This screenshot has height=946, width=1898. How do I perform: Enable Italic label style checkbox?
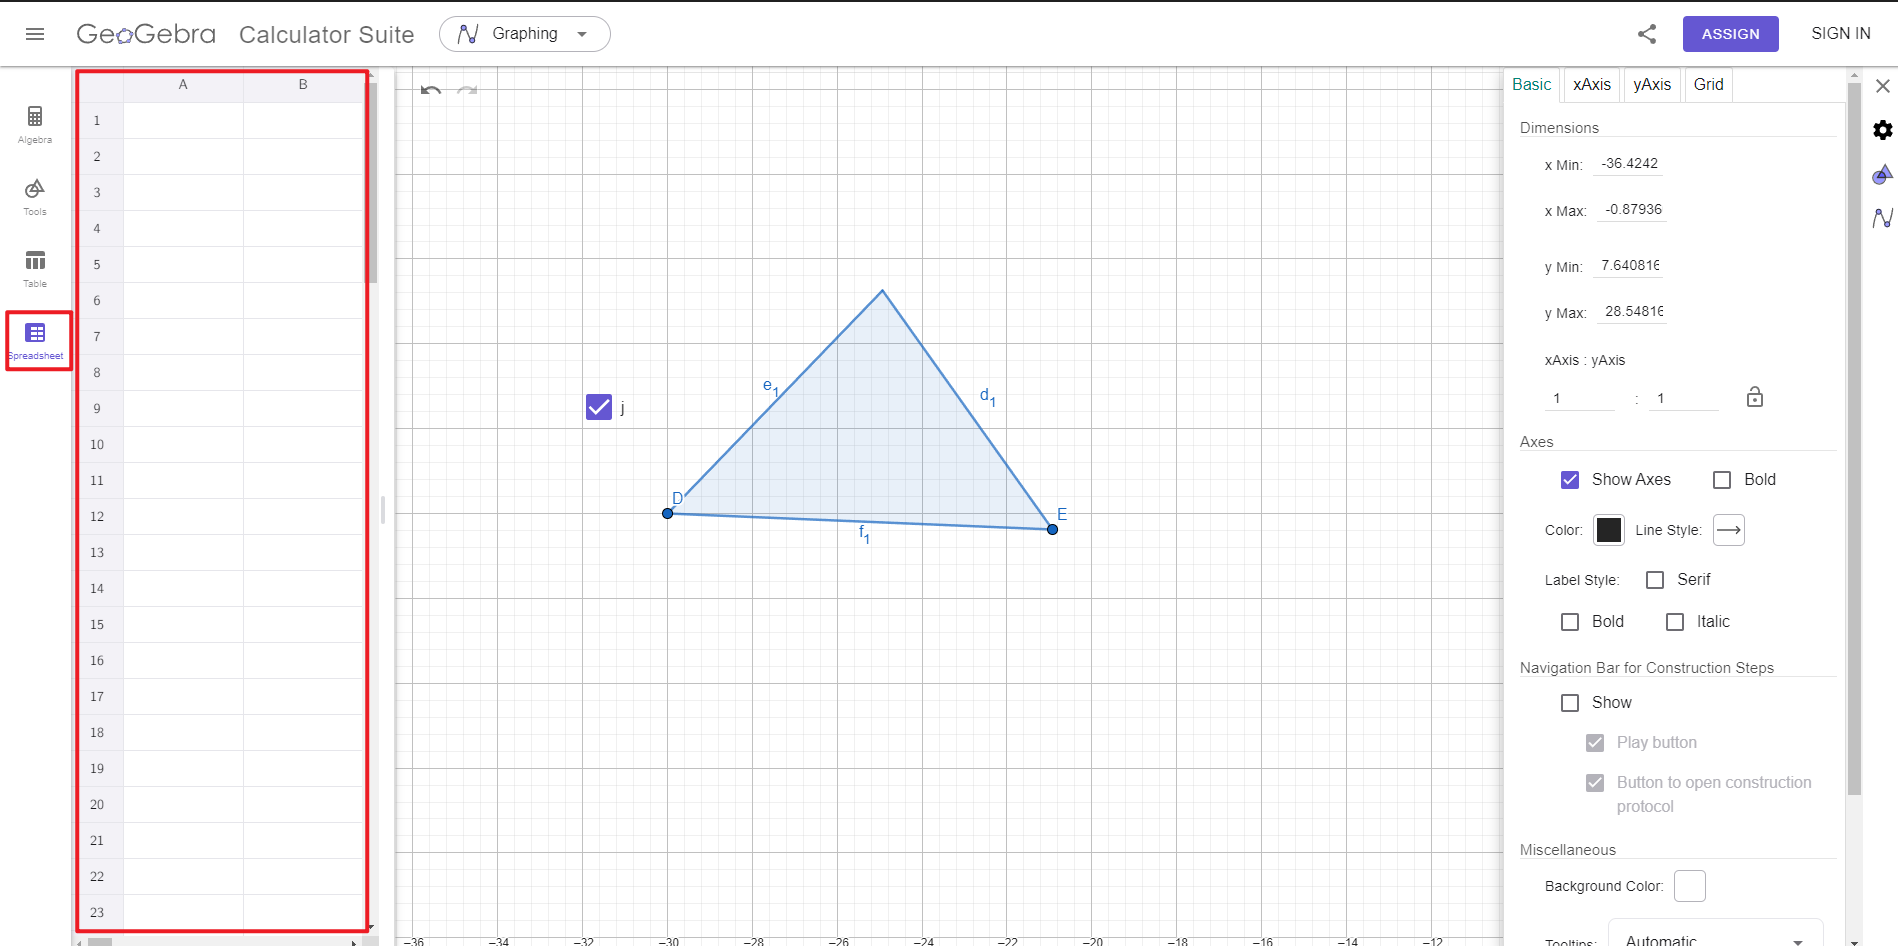(x=1675, y=622)
